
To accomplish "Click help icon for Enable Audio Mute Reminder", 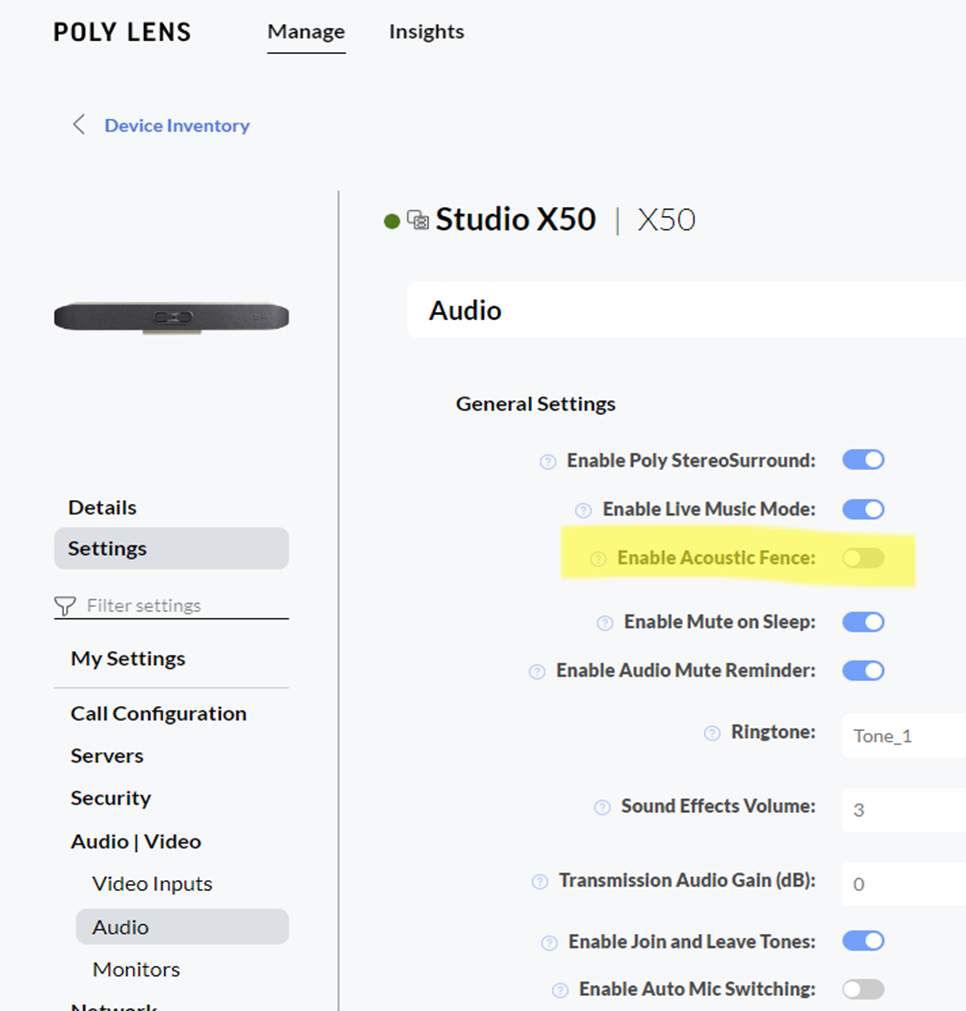I will pyautogui.click(x=537, y=671).
